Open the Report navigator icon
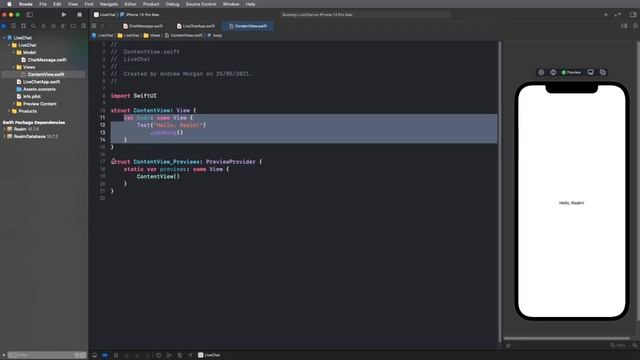Viewport: 640px width, 360px height. pos(83,26)
